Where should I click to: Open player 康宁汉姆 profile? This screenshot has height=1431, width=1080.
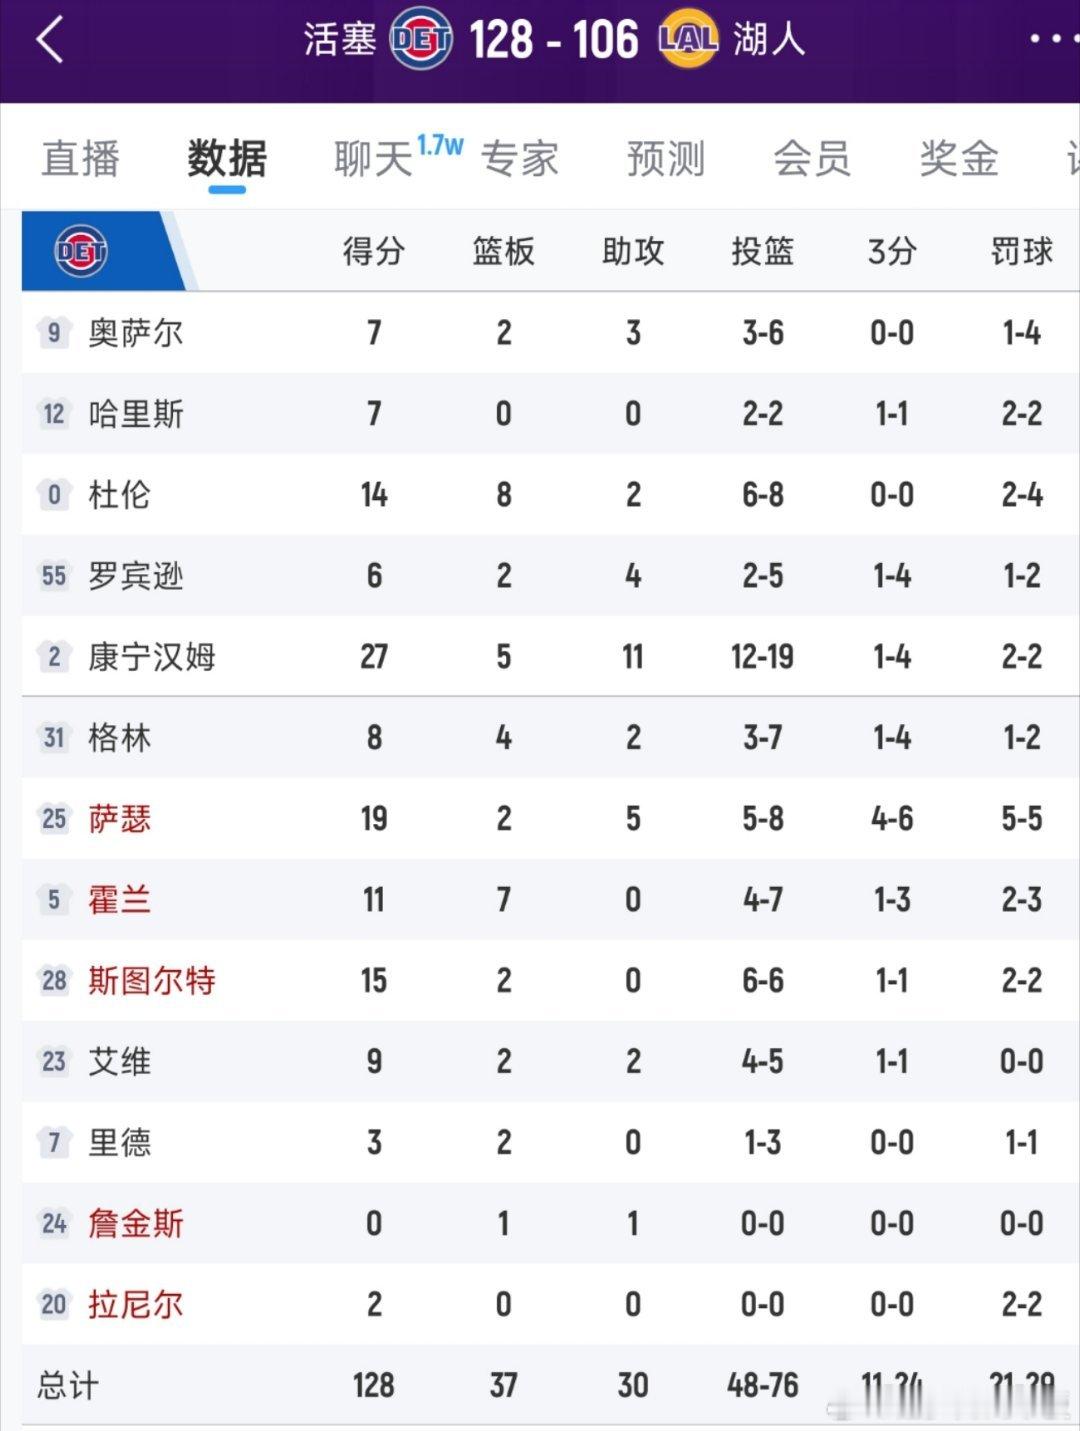(x=152, y=657)
